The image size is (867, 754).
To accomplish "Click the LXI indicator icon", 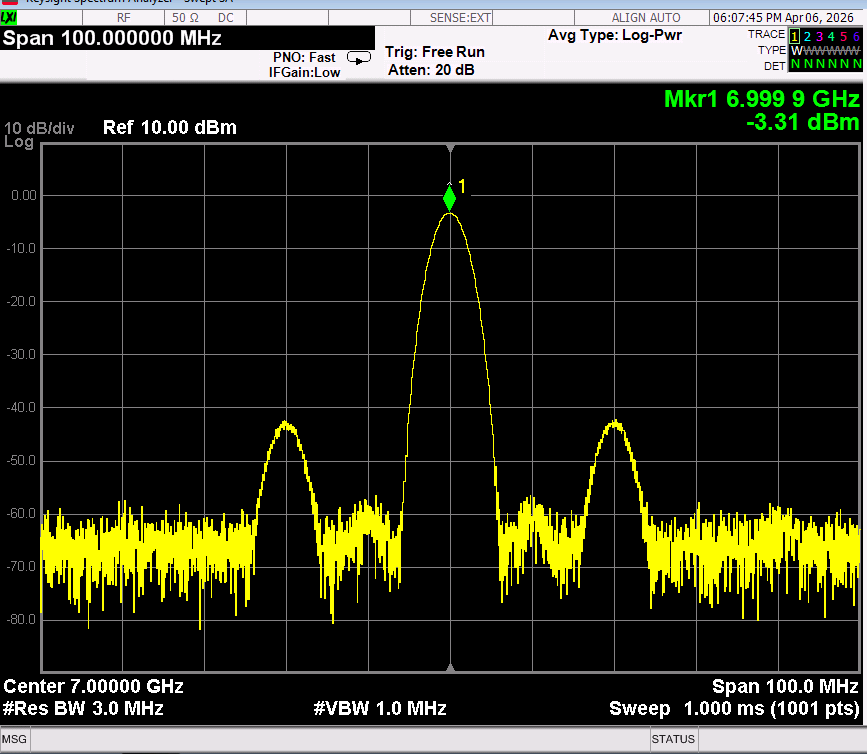I will (9, 18).
